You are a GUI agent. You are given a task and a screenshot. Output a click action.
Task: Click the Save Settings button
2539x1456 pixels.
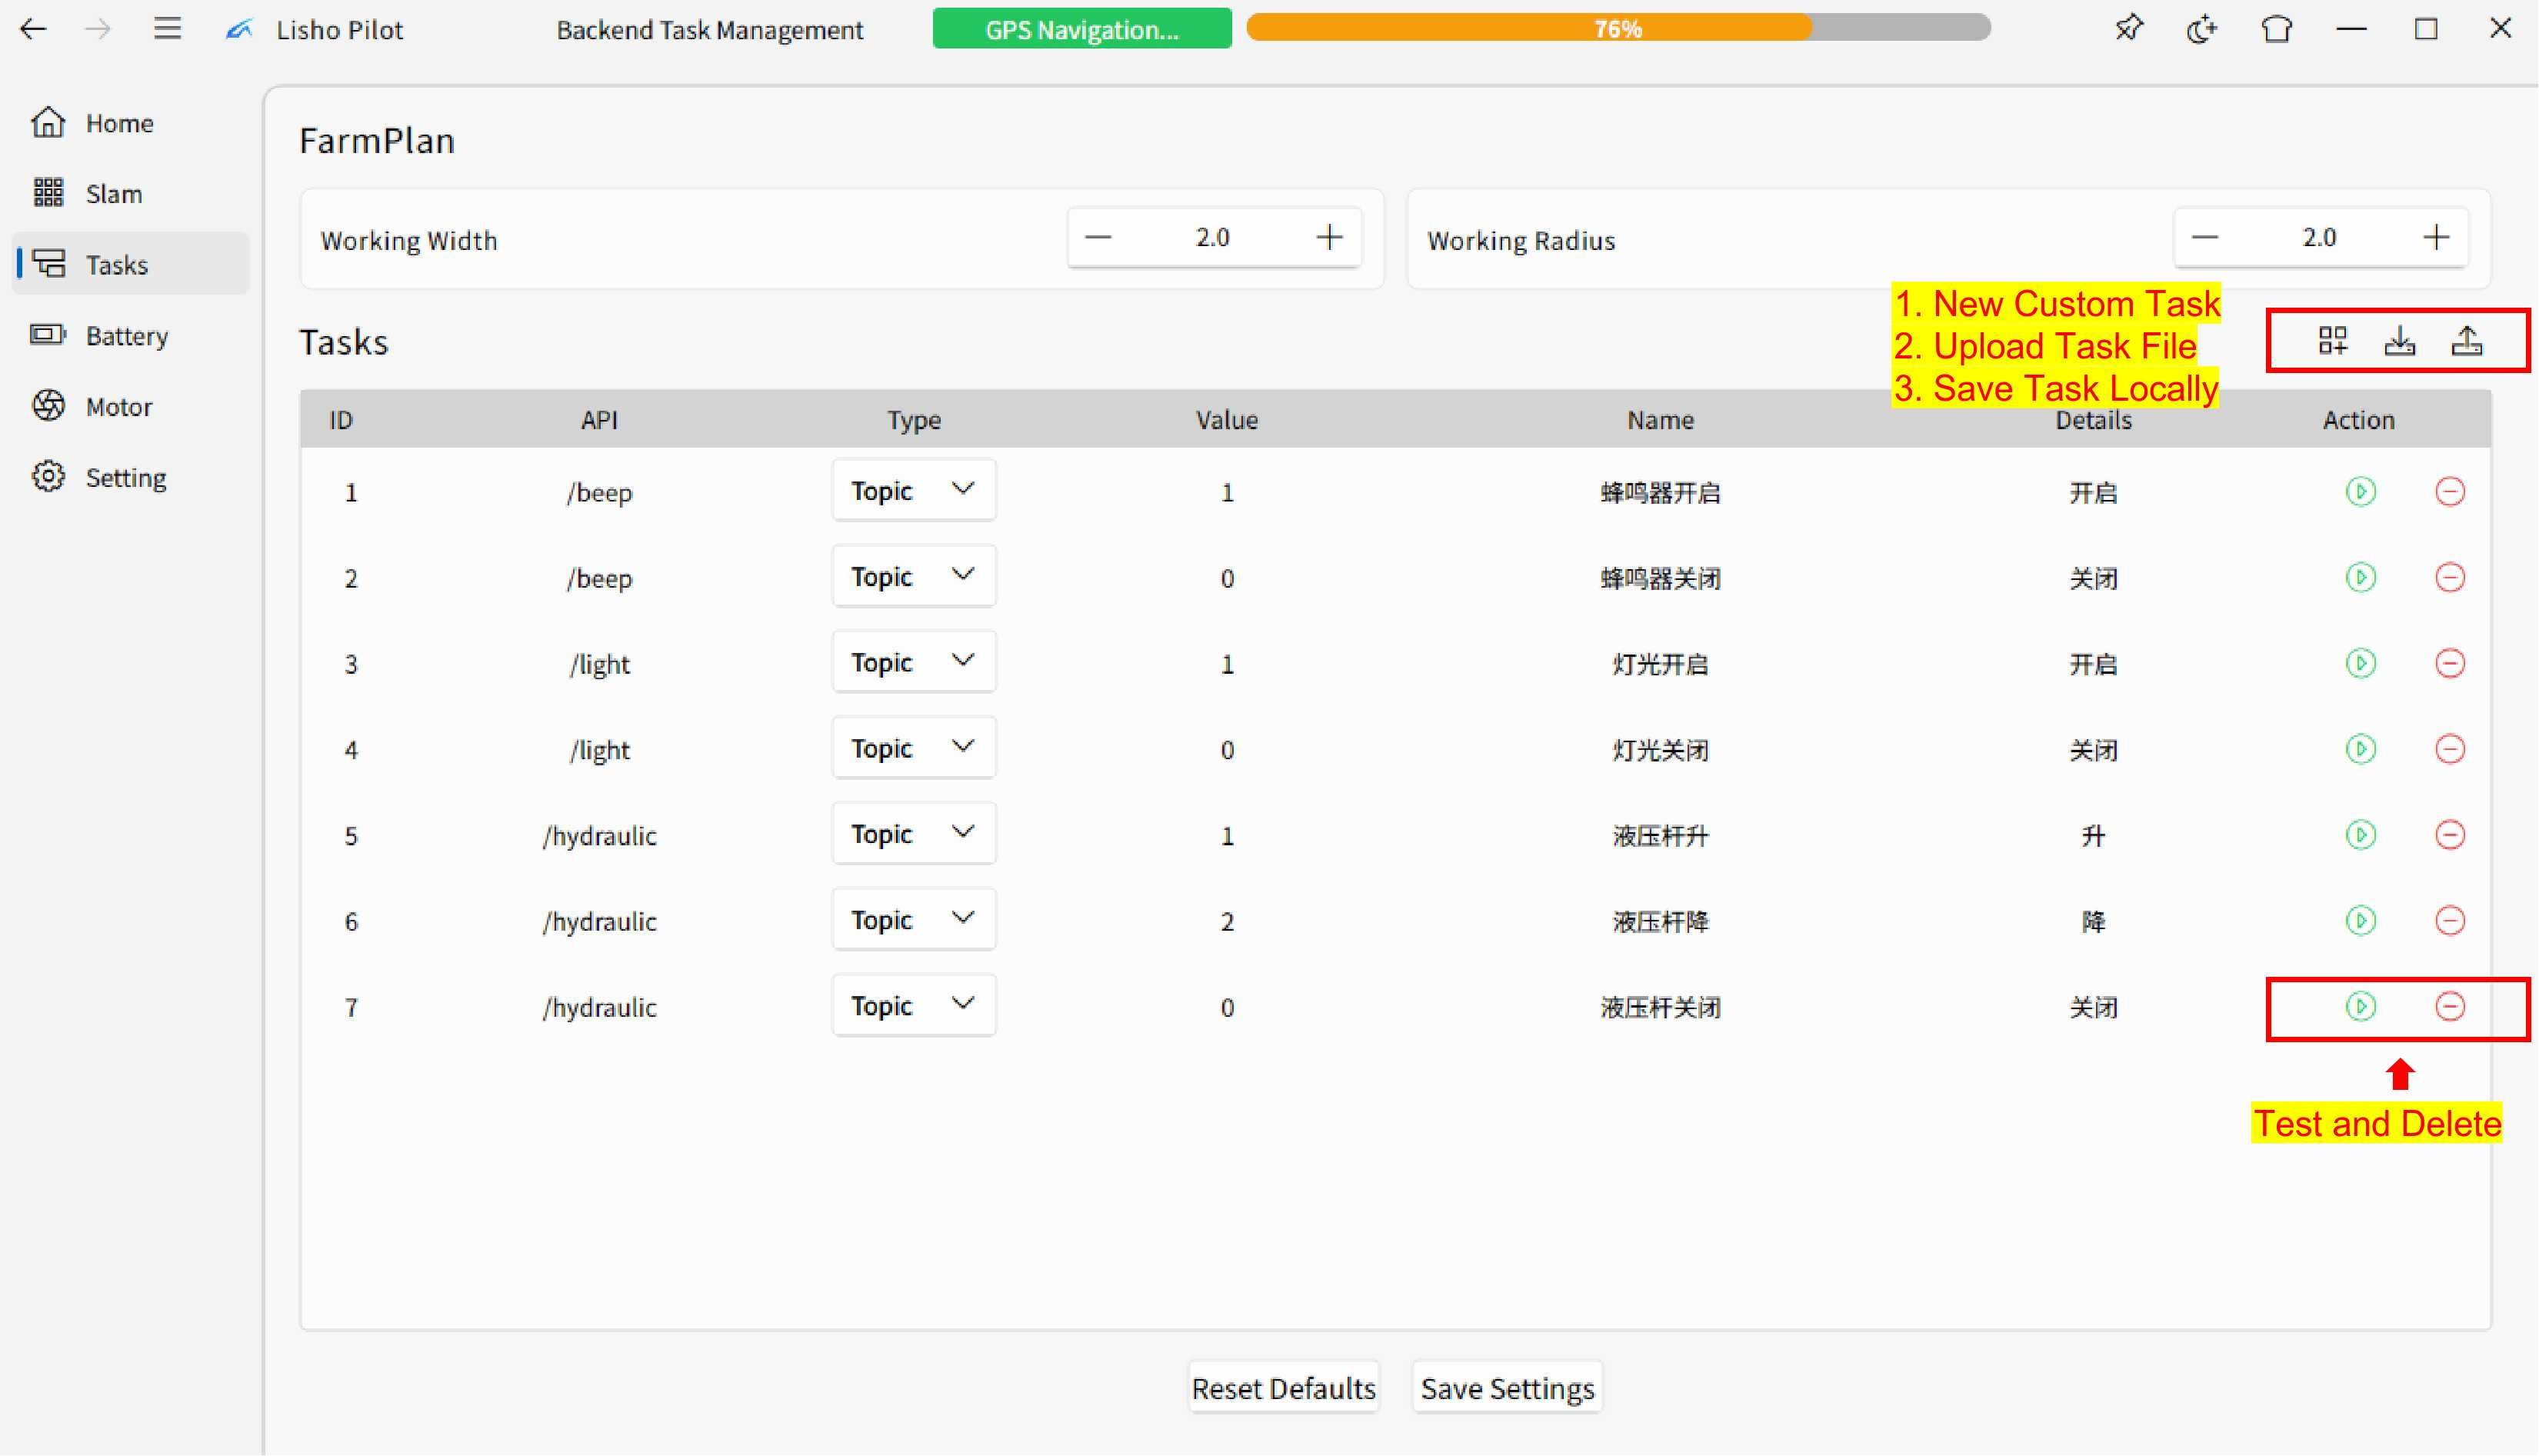click(1508, 1388)
